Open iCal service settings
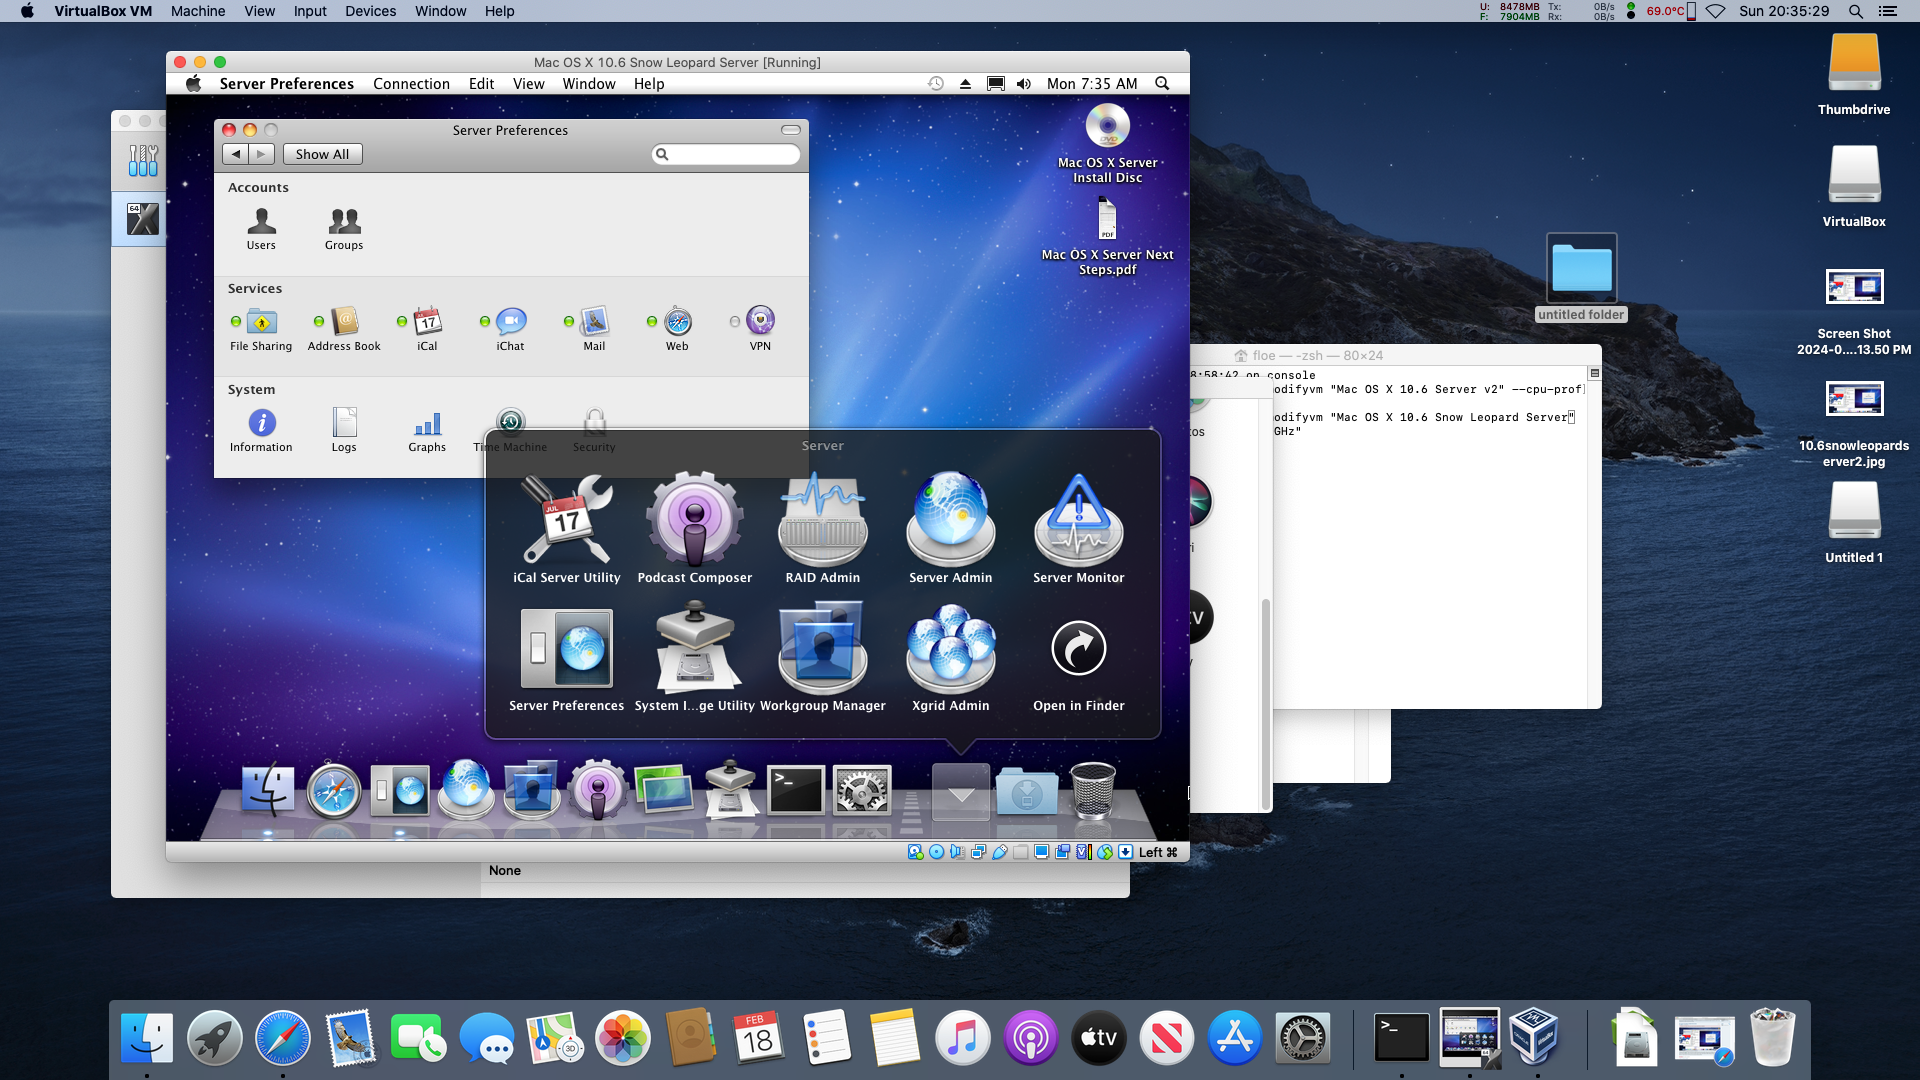This screenshot has height=1080, width=1920. click(x=427, y=329)
